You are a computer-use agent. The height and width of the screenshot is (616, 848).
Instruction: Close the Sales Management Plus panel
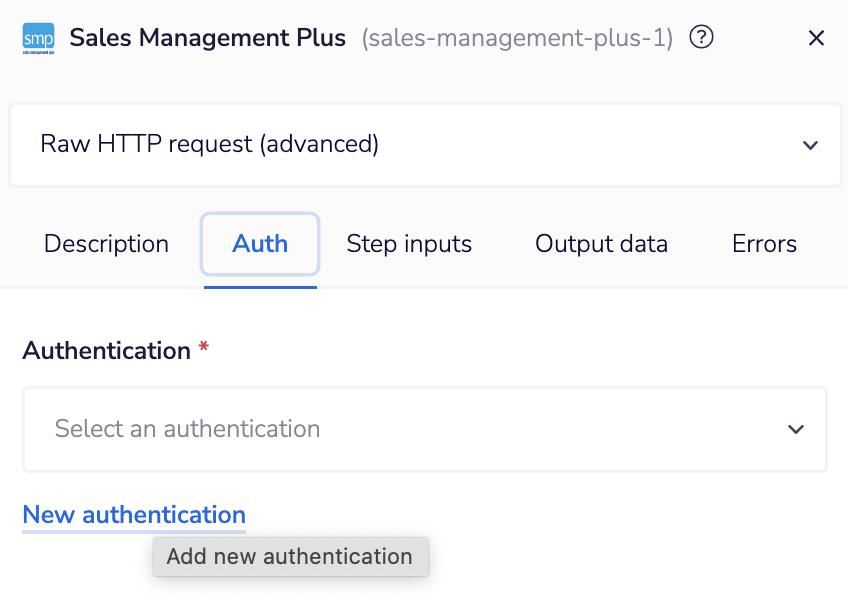[x=816, y=38]
